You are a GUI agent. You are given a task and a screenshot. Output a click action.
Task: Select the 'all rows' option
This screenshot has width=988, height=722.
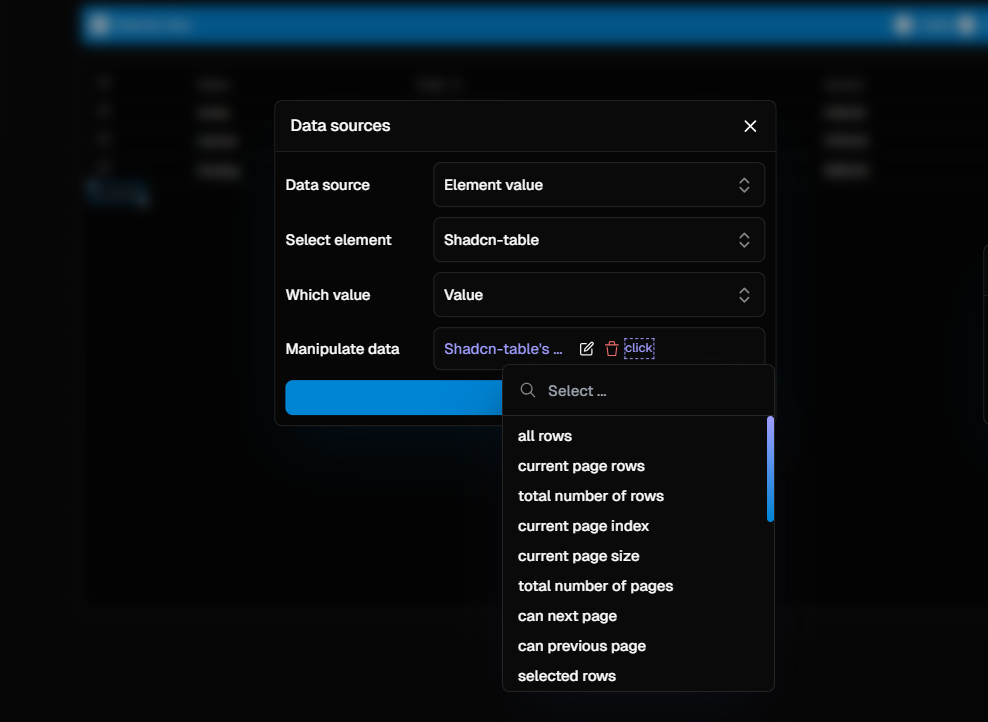pyautogui.click(x=545, y=436)
